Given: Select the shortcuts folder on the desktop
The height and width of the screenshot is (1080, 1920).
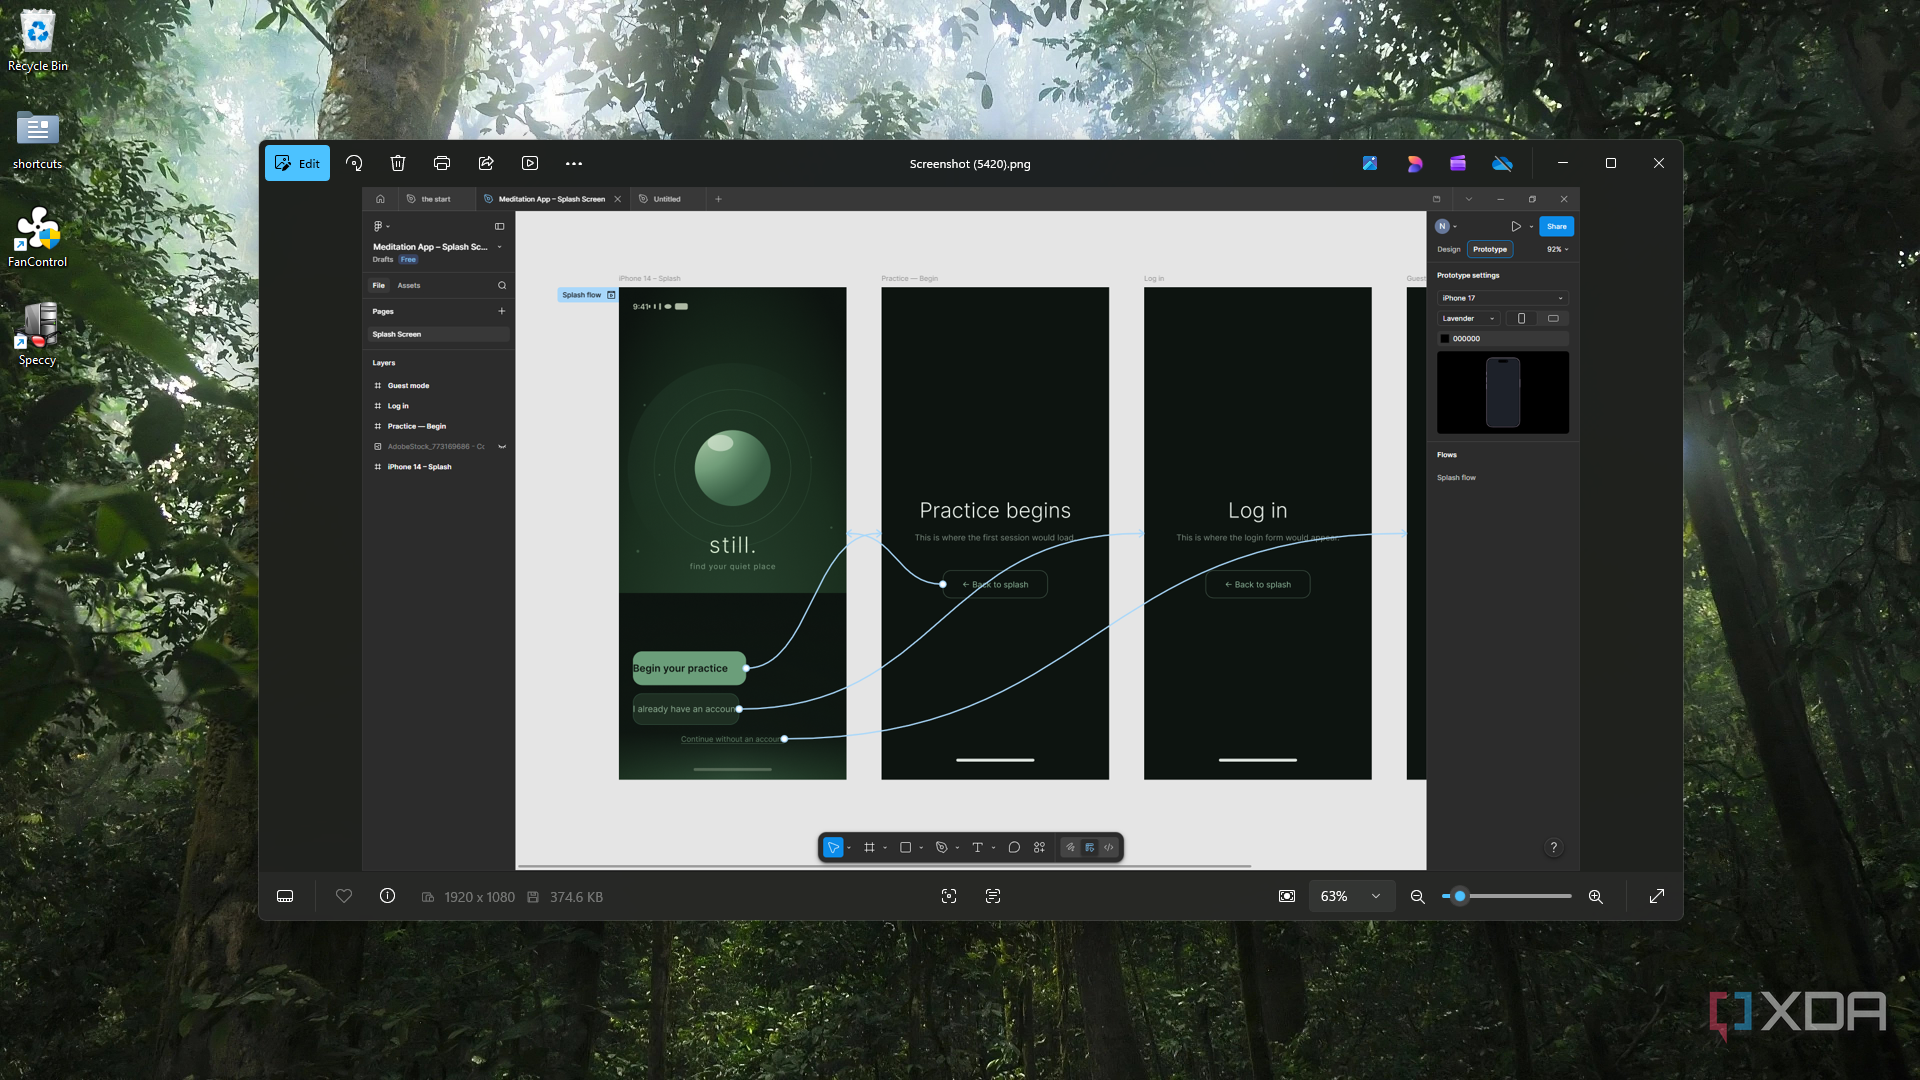Looking at the screenshot, I should [x=38, y=140].
